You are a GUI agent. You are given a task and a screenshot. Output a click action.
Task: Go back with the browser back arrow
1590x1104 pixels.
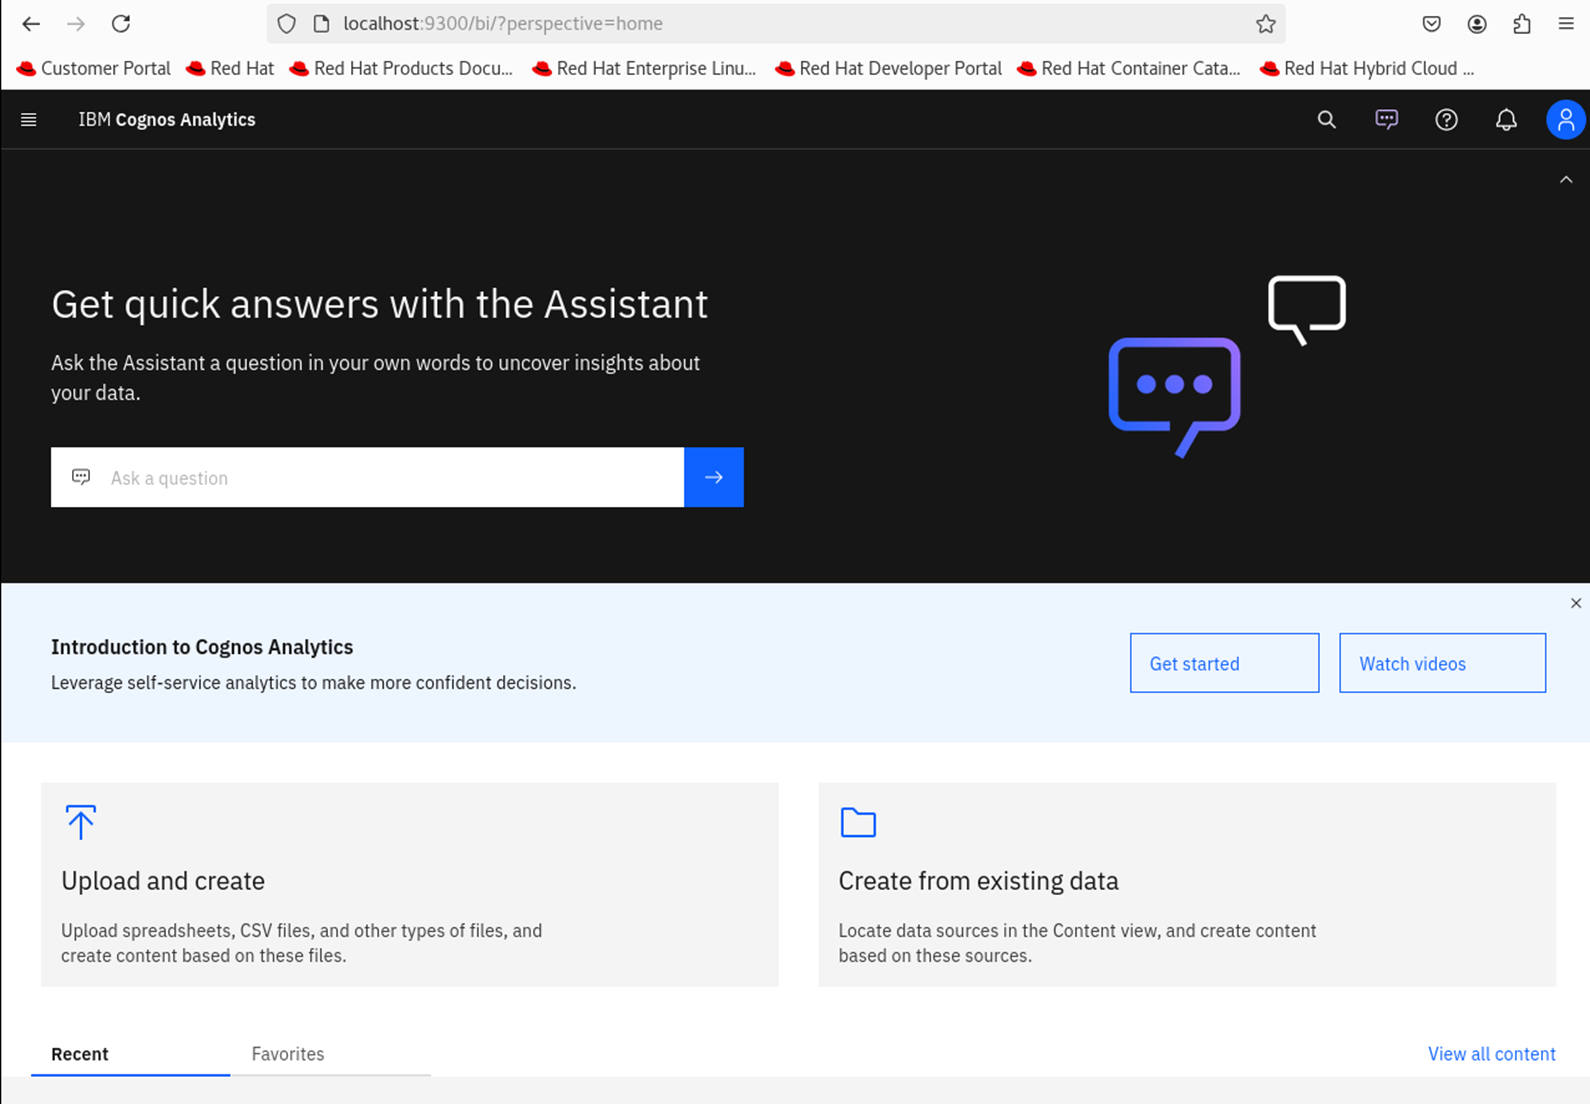[x=31, y=24]
